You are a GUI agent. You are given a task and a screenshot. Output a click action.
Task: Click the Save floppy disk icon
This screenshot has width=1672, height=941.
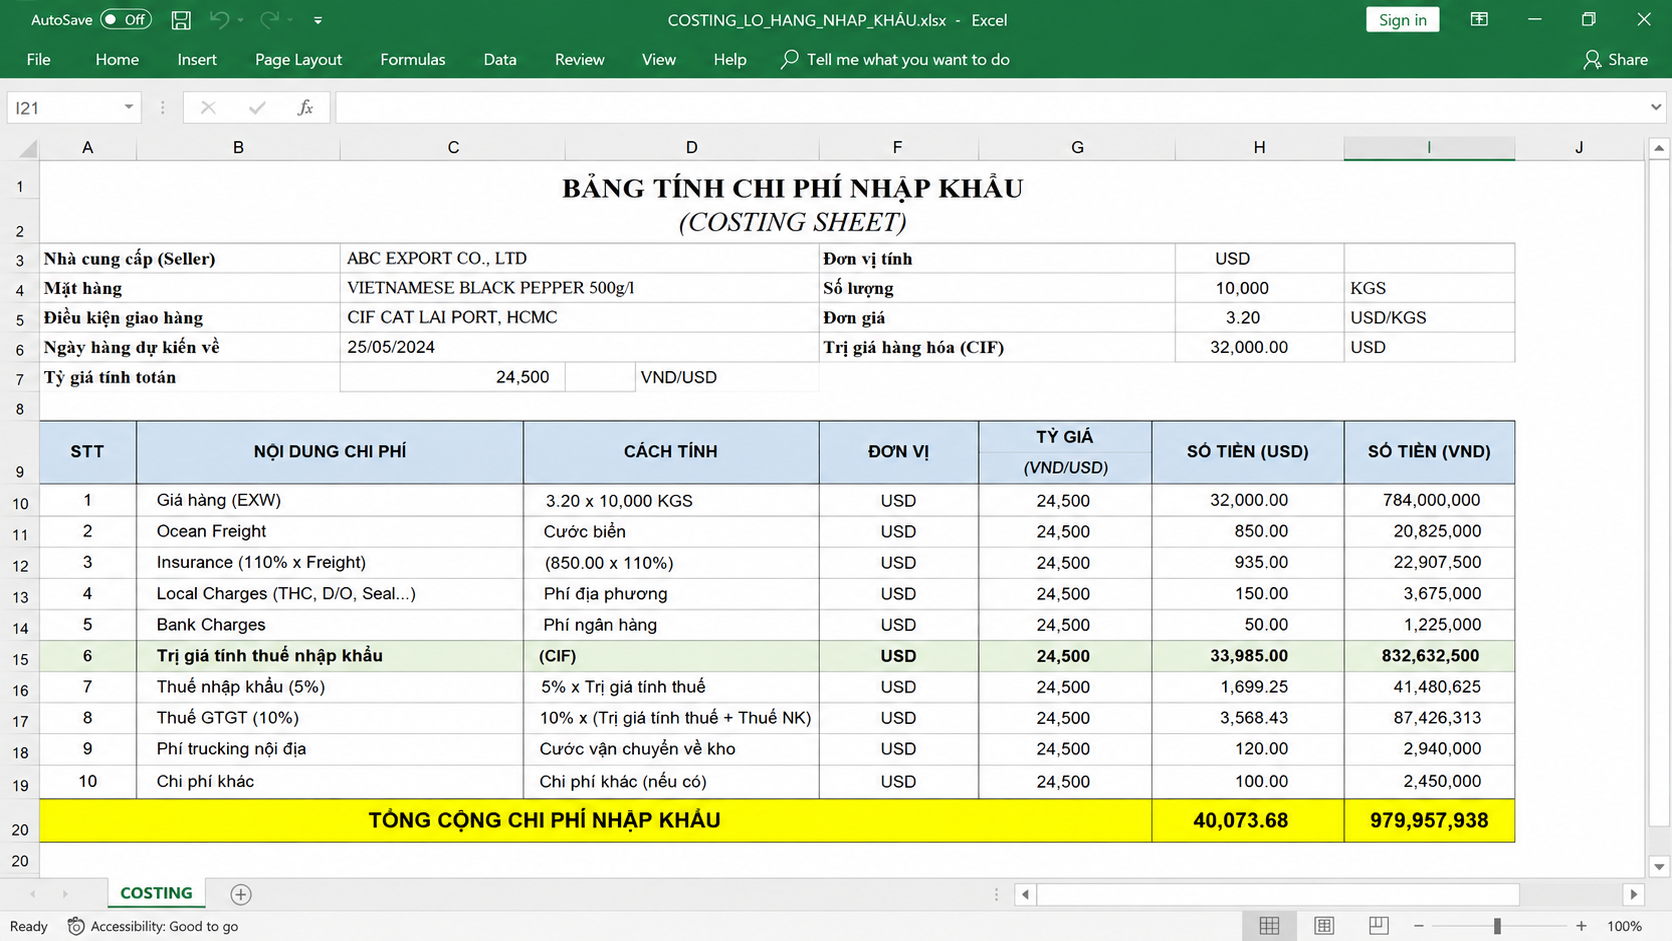pos(181,20)
